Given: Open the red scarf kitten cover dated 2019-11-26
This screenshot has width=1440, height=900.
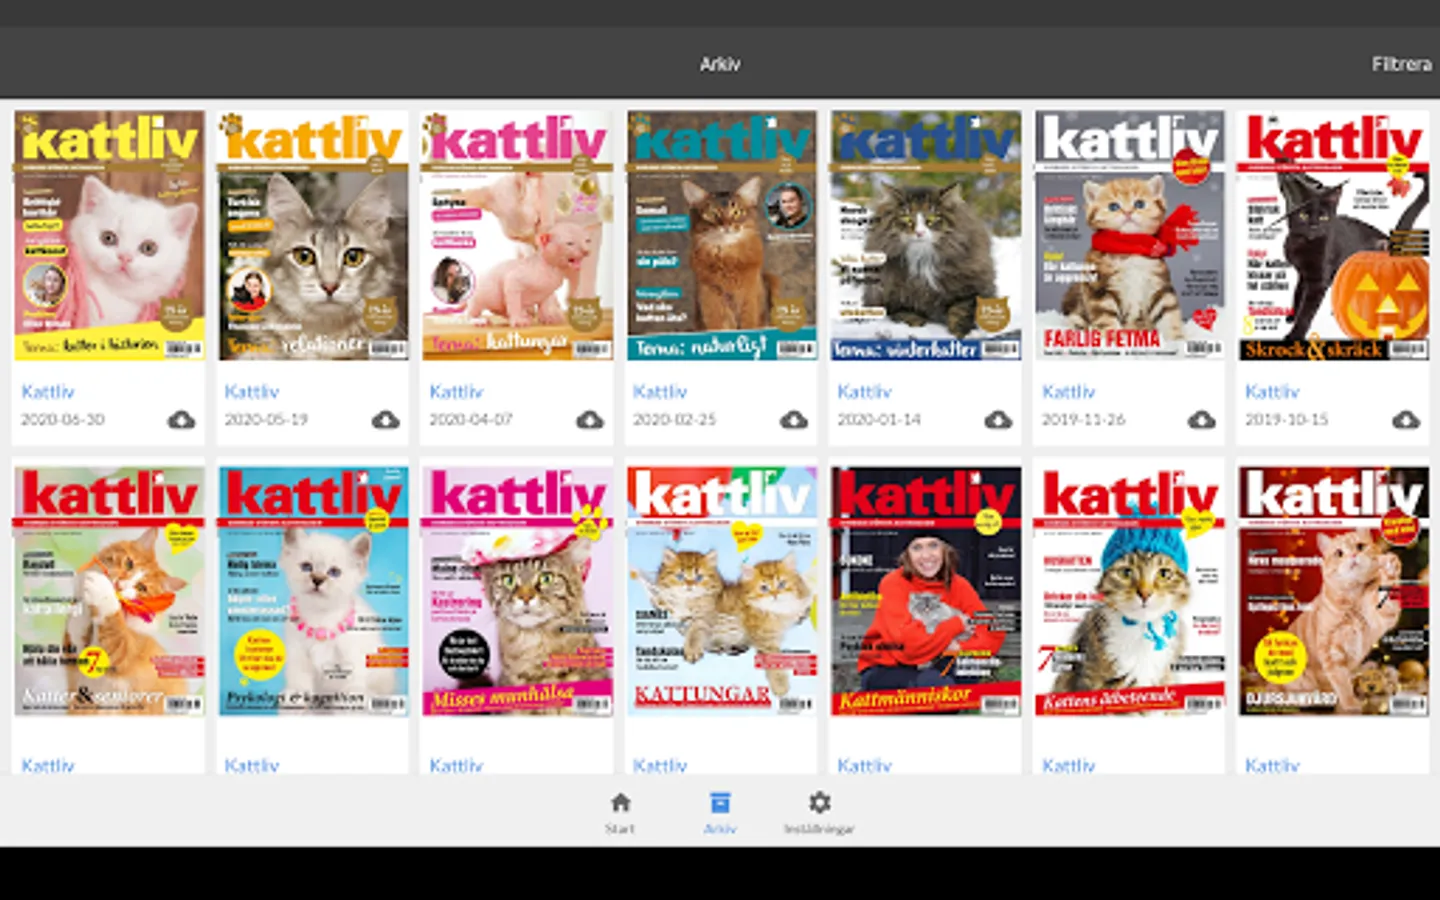Looking at the screenshot, I should coord(1130,235).
